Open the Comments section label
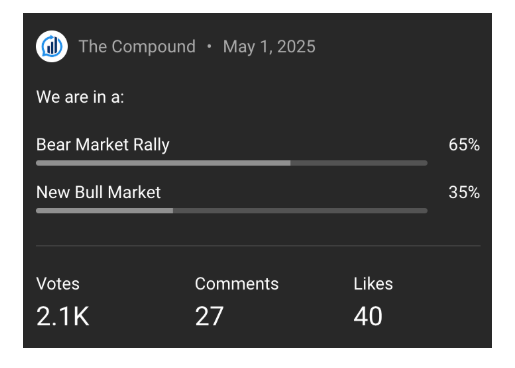Screen dimensions: 515x368 [237, 284]
